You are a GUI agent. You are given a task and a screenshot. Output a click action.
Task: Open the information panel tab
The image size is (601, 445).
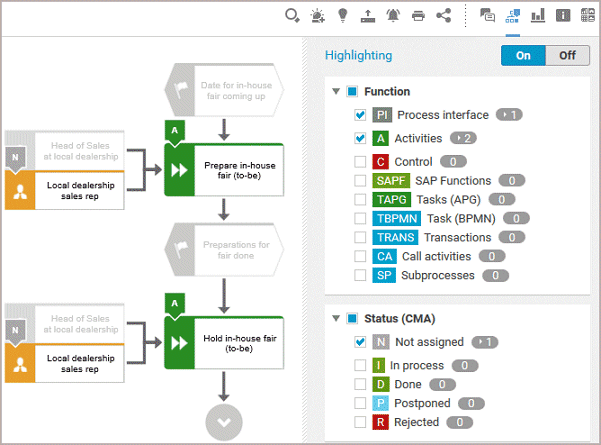coord(563,15)
